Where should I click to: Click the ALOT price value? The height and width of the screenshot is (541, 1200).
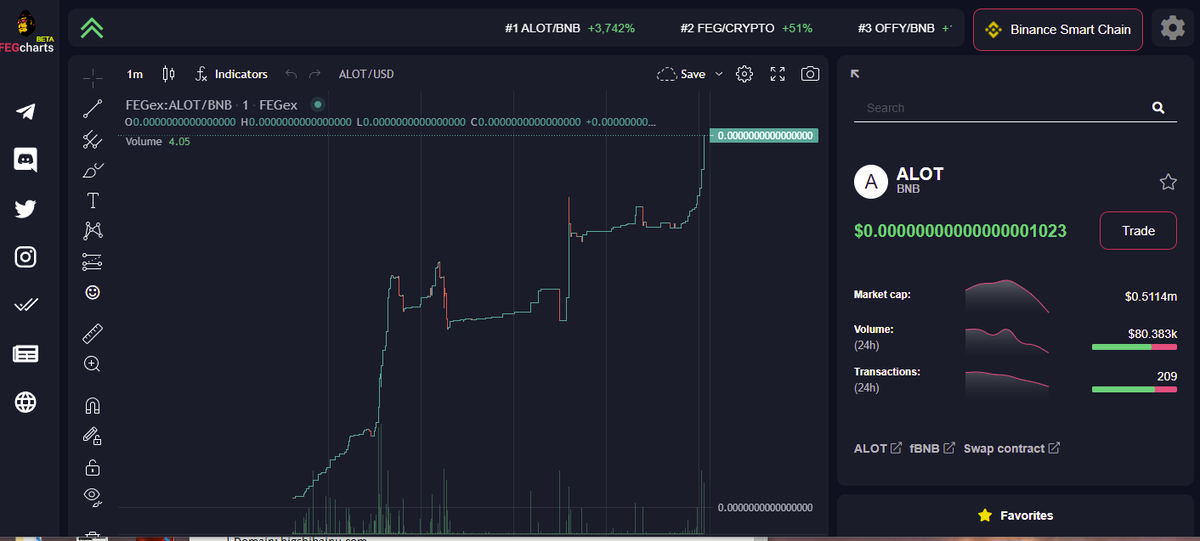960,231
